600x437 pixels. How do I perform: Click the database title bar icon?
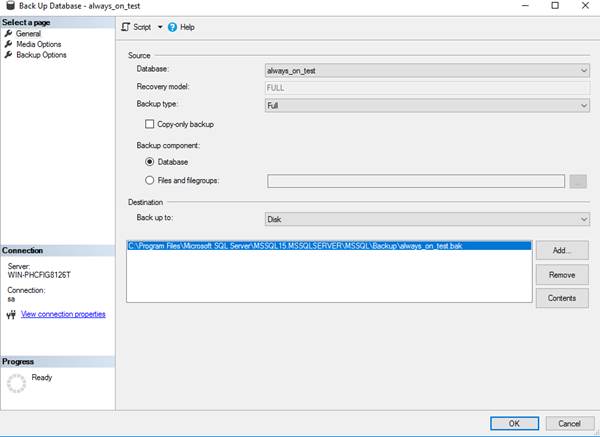click(x=10, y=7)
